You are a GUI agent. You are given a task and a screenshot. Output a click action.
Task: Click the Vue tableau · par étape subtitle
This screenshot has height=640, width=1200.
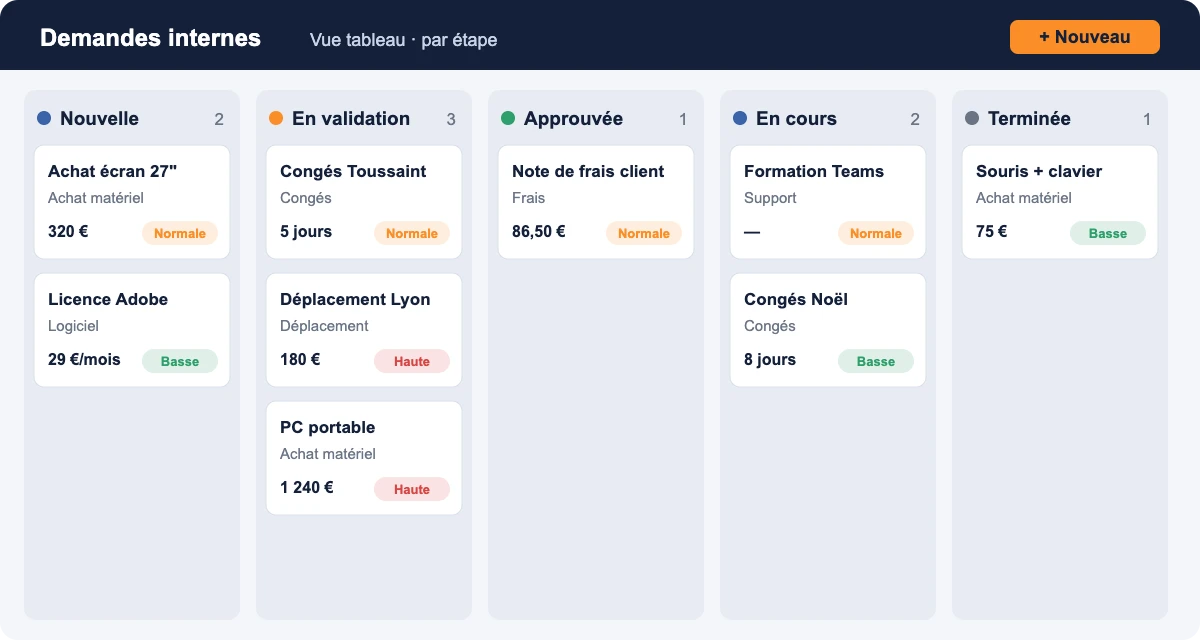coord(404,40)
